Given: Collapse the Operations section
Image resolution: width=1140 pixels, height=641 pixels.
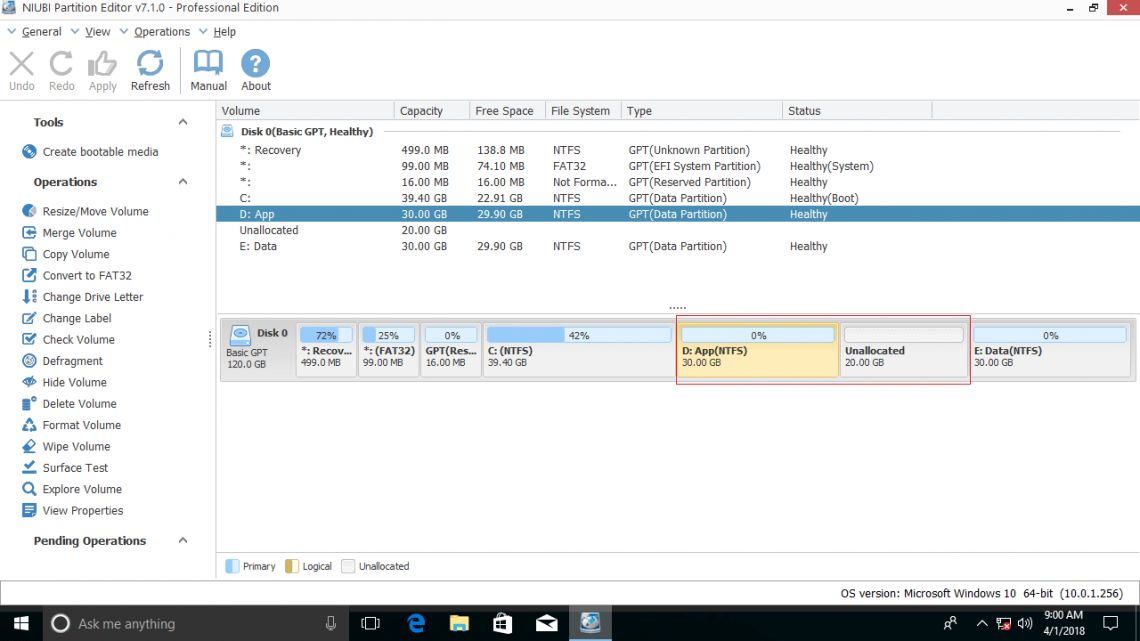Looking at the screenshot, I should (x=183, y=182).
